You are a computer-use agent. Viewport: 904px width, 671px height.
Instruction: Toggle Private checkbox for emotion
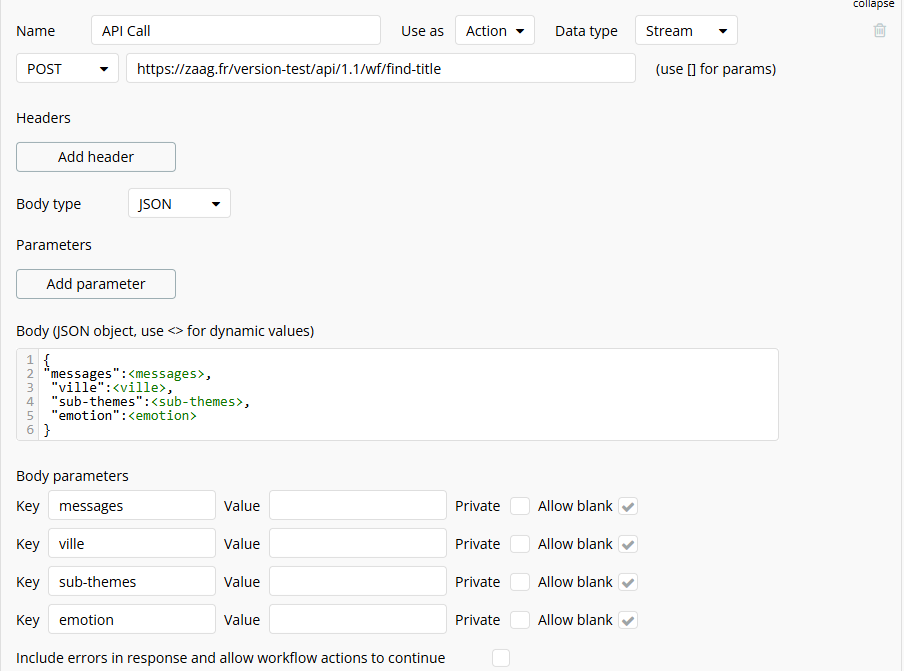pyautogui.click(x=519, y=620)
